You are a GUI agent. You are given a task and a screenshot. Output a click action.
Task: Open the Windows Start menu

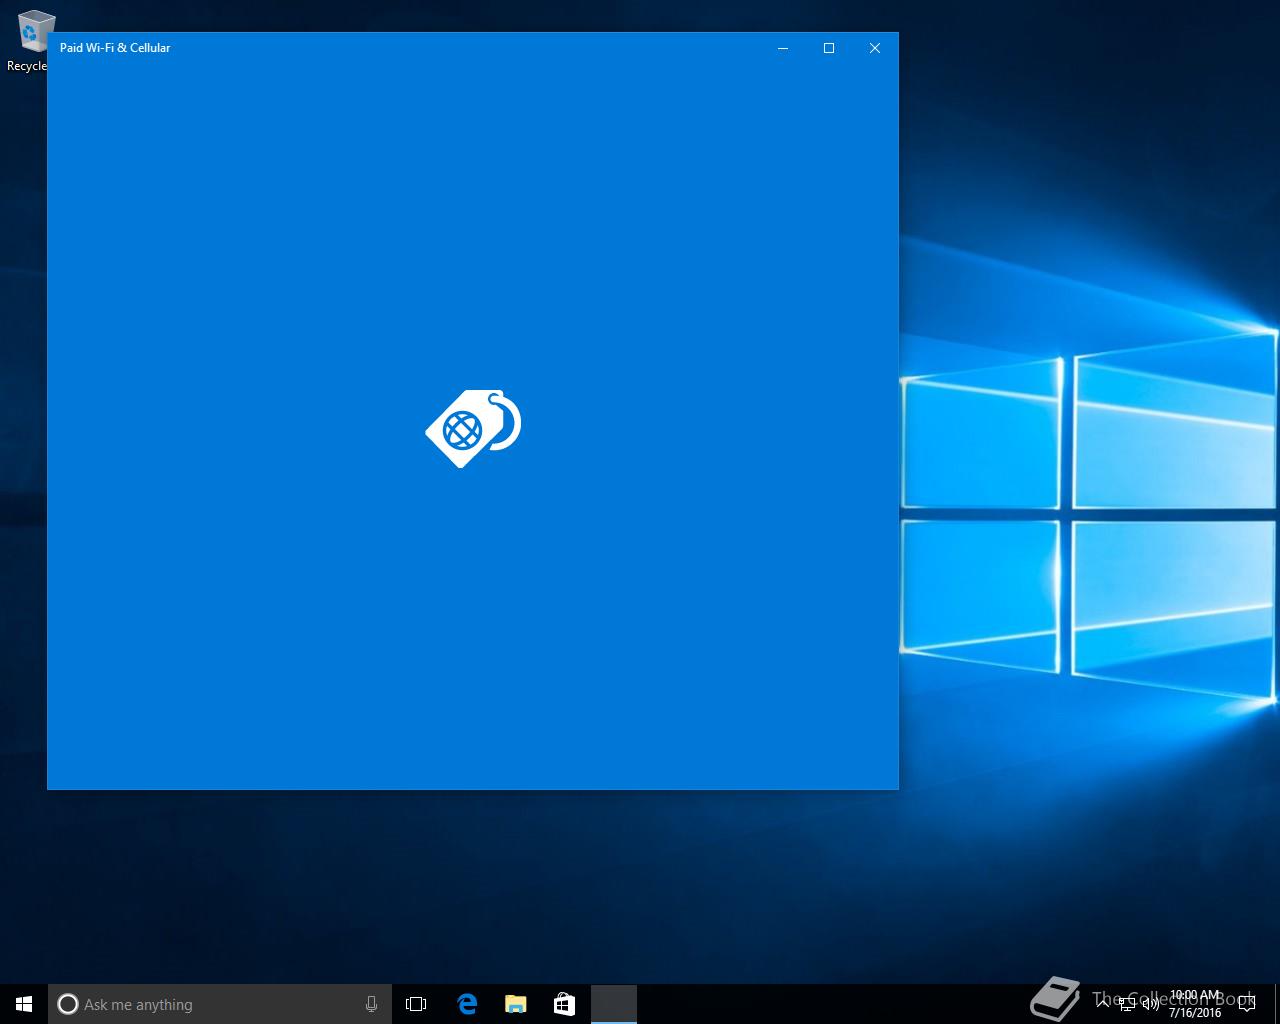coord(24,1004)
